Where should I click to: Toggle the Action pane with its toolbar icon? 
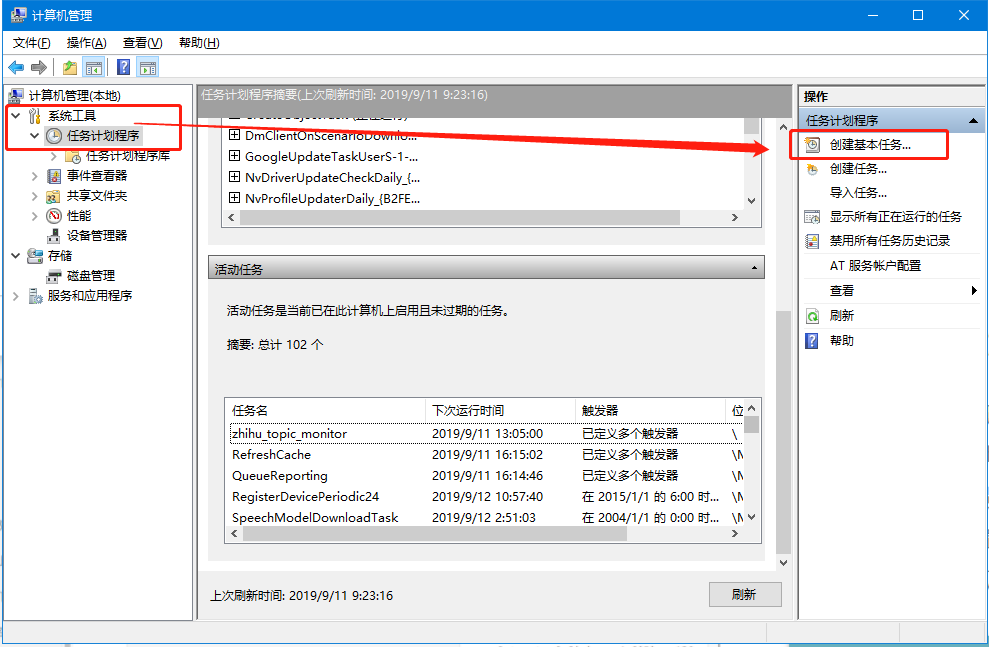(148, 66)
